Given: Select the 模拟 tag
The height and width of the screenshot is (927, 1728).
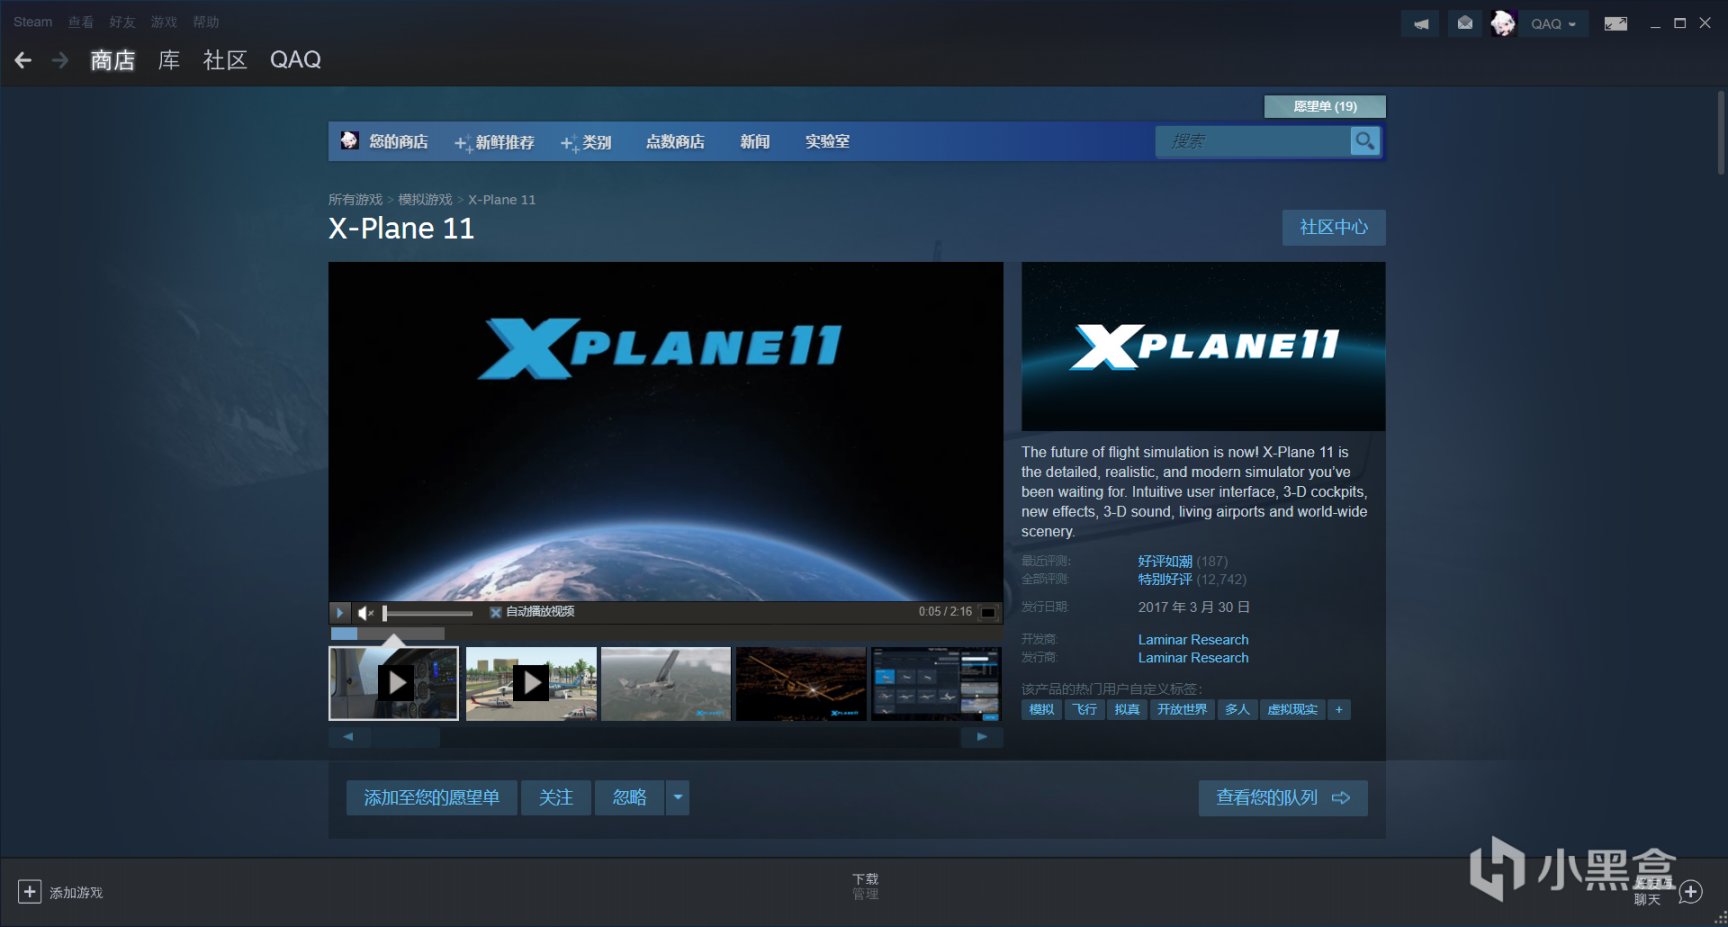Looking at the screenshot, I should coord(1041,710).
